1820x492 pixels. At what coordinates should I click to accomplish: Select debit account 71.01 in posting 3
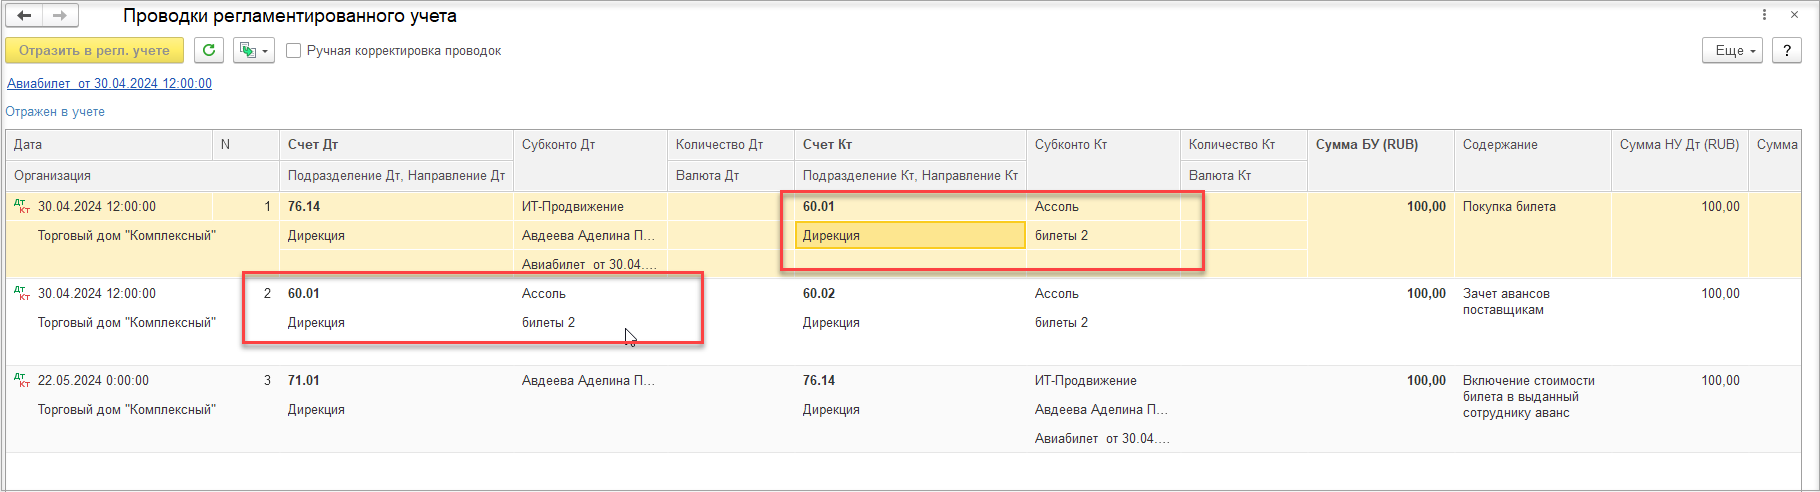304,381
